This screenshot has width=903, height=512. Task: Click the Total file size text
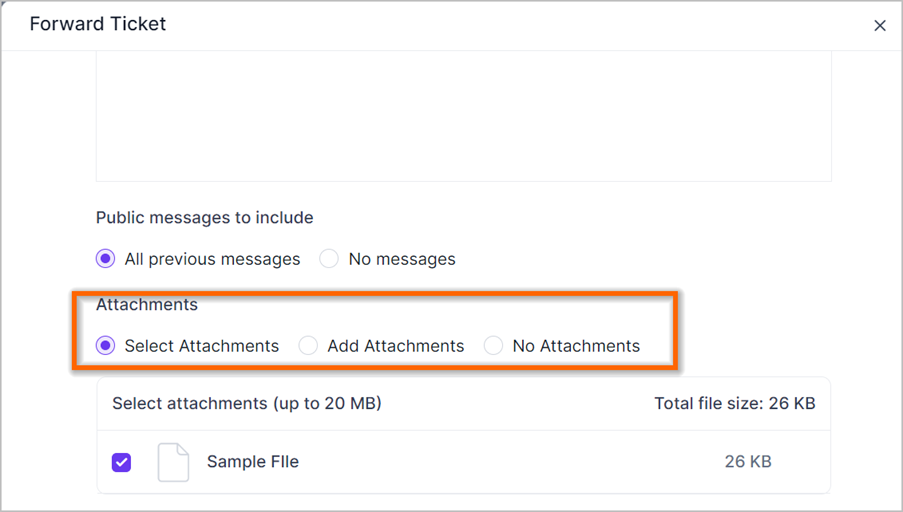click(x=734, y=404)
